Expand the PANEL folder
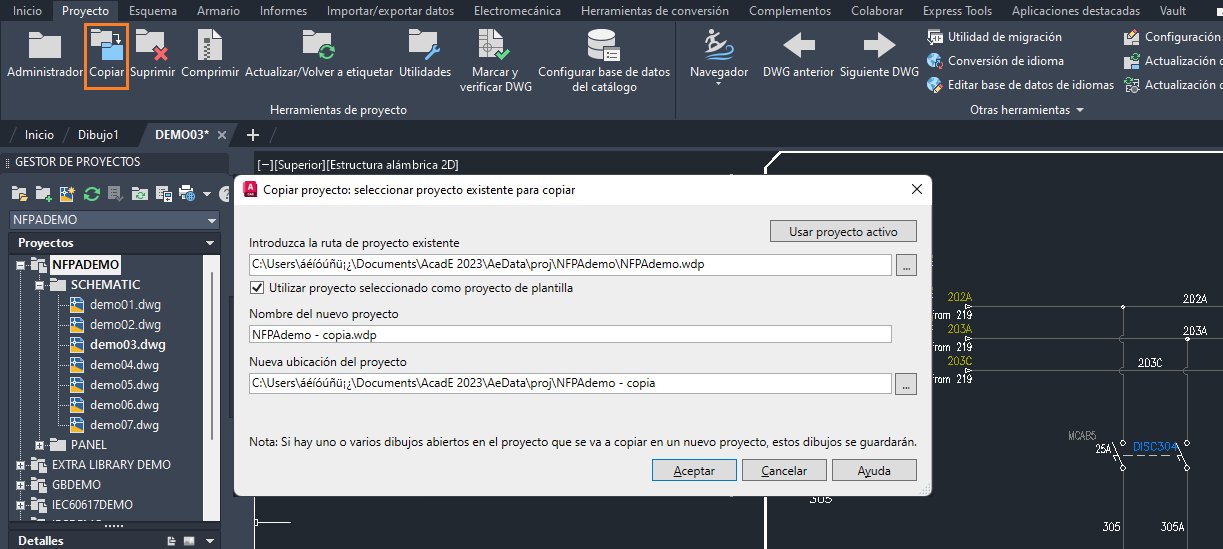This screenshot has height=549, width=1223. click(x=40, y=445)
